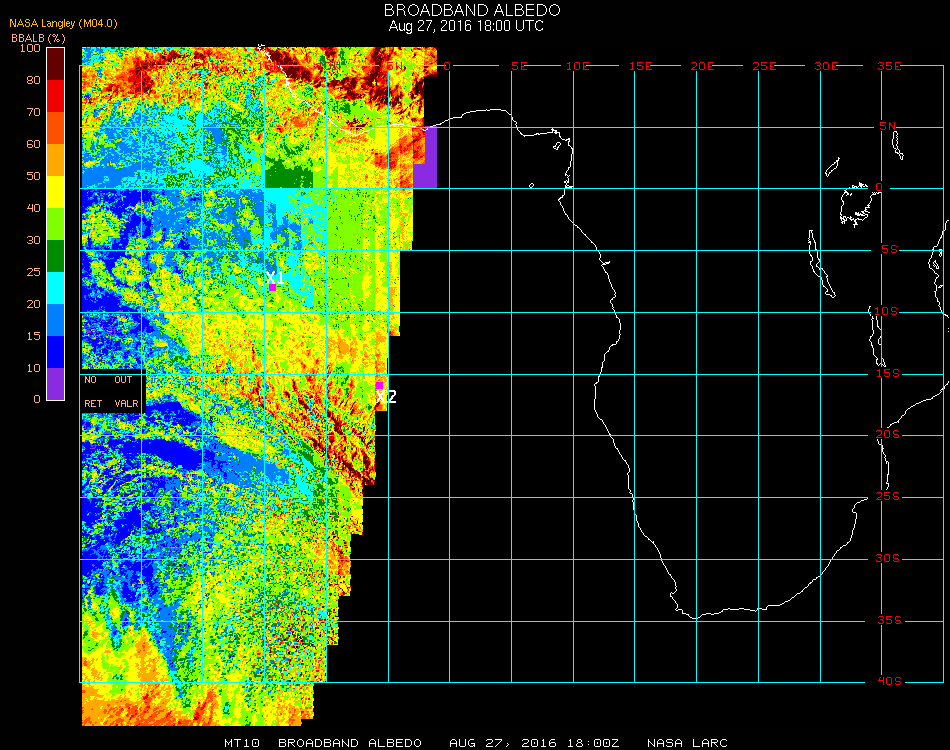950x750 pixels.
Task: Click the magenta X1 marker on the map
Action: (272, 287)
